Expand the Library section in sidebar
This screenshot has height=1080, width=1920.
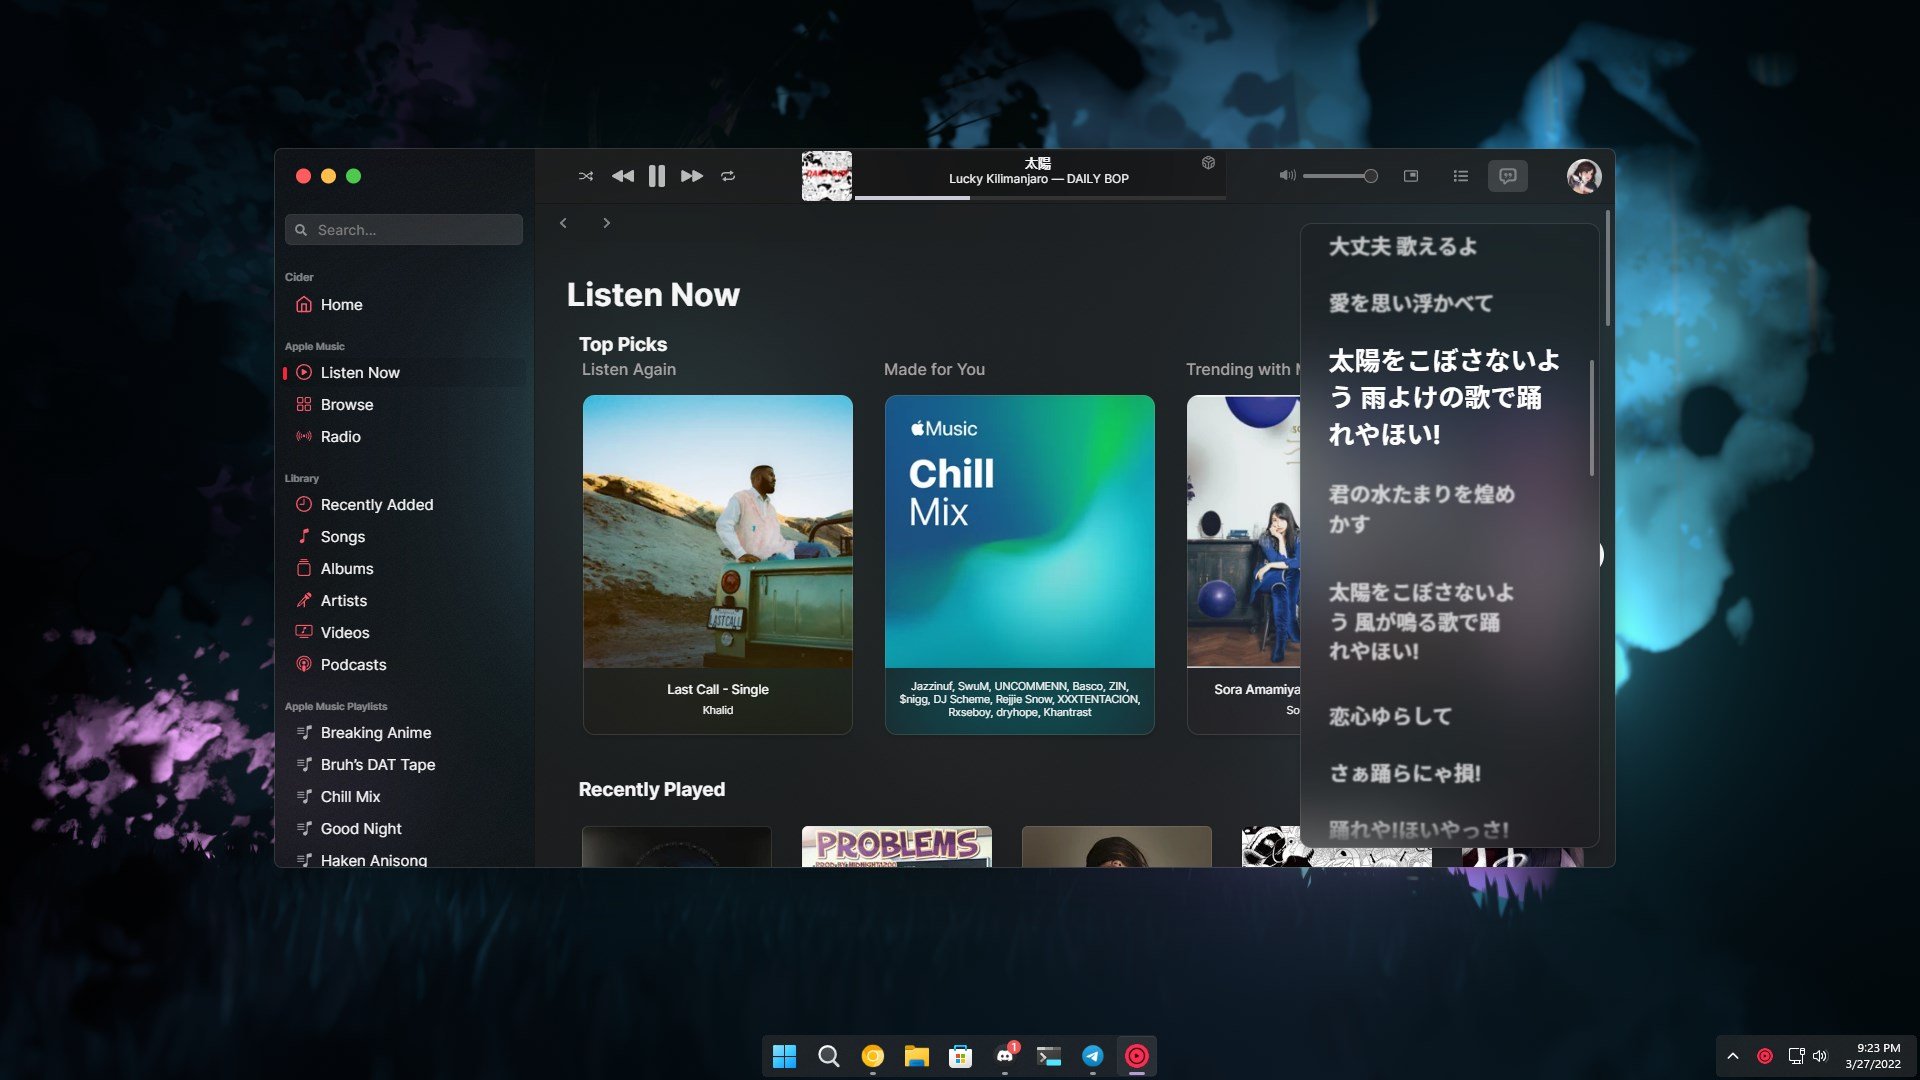(301, 477)
